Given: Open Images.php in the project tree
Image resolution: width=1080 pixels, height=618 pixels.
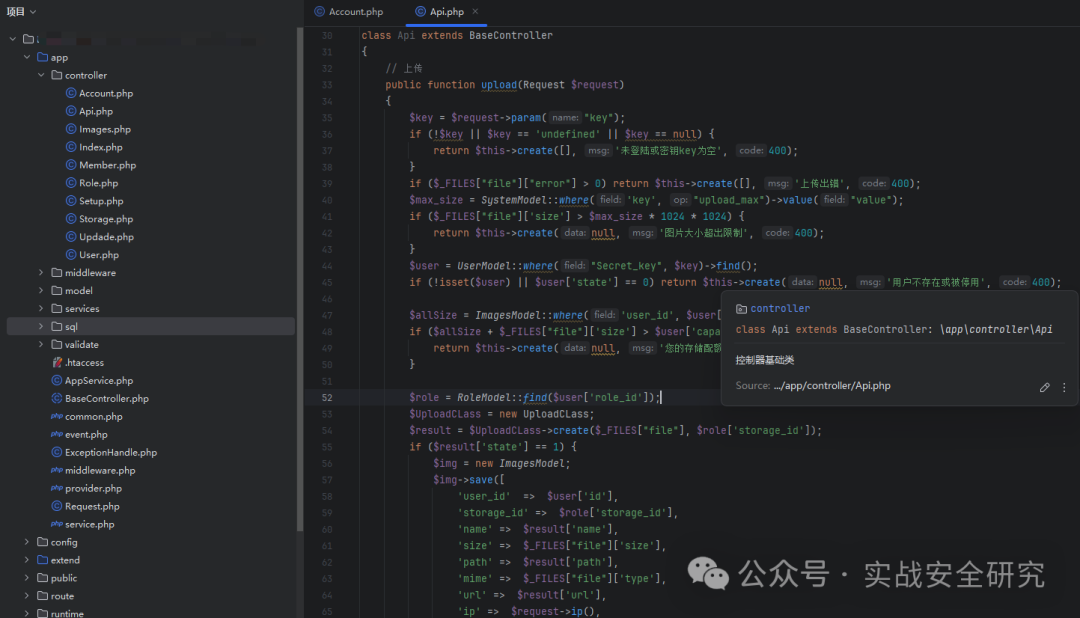Looking at the screenshot, I should (x=104, y=129).
